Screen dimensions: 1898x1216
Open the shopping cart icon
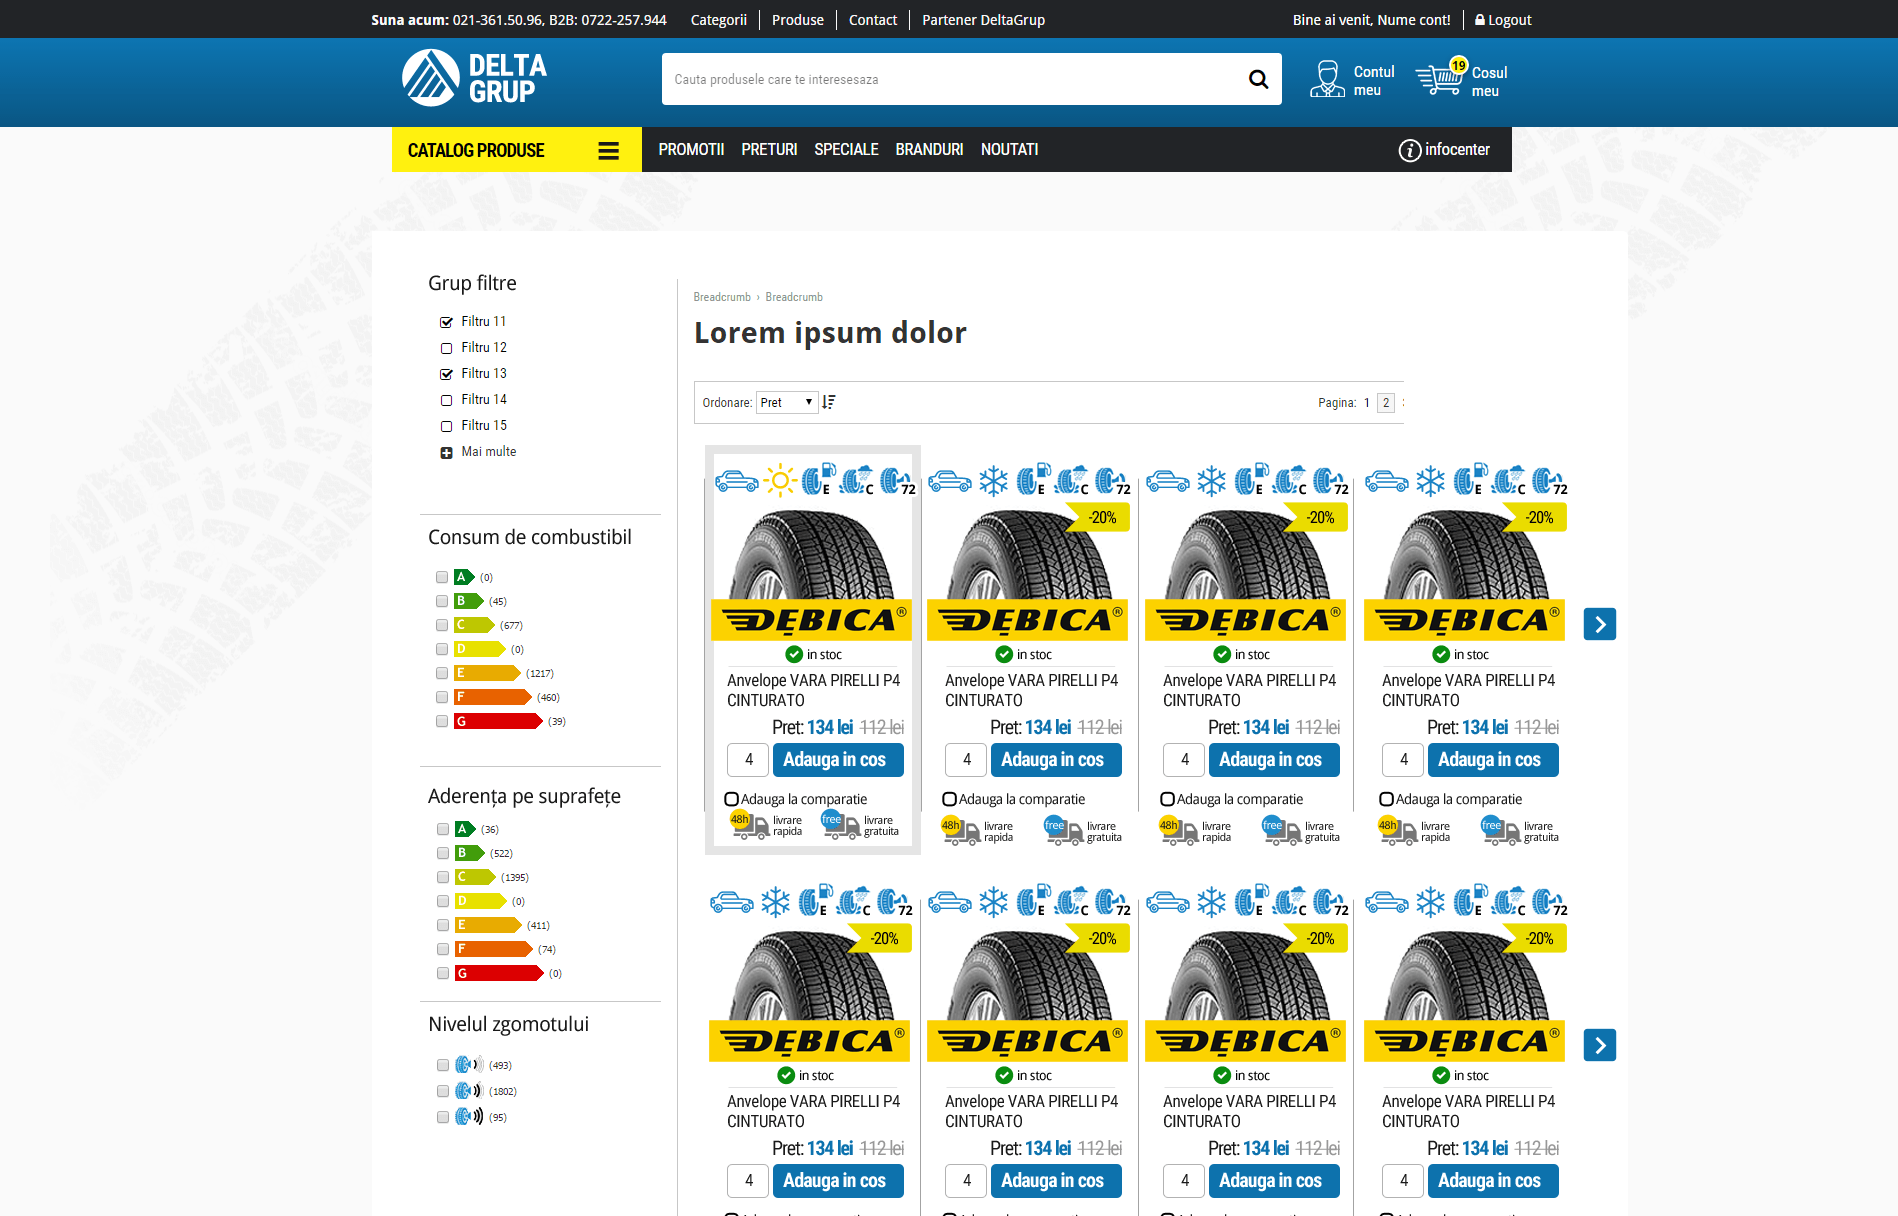[1440, 77]
